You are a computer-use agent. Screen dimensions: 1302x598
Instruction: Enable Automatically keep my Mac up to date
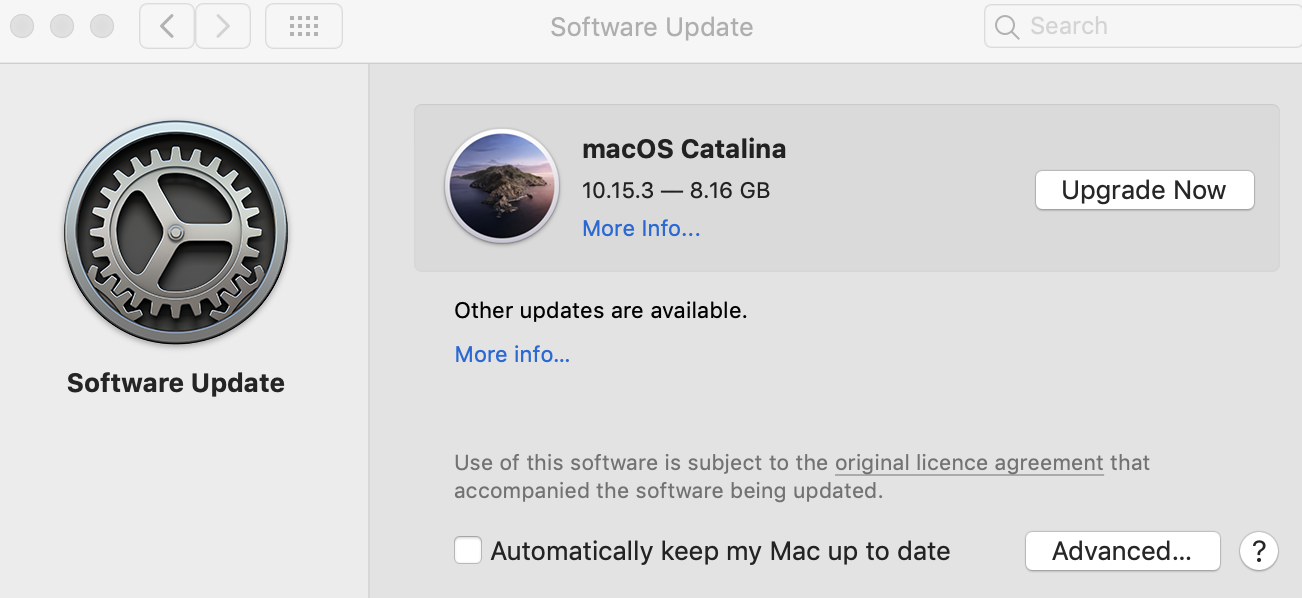468,551
